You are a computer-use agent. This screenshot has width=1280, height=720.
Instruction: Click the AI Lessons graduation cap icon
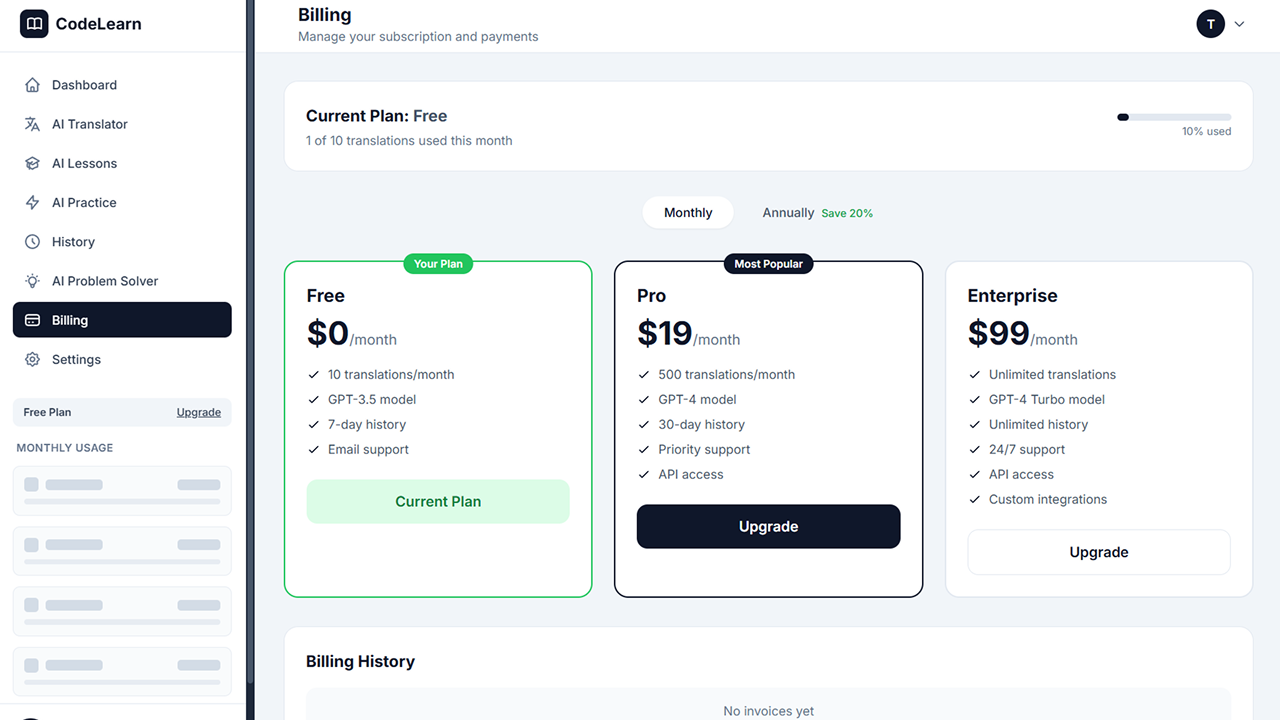pyautogui.click(x=33, y=163)
